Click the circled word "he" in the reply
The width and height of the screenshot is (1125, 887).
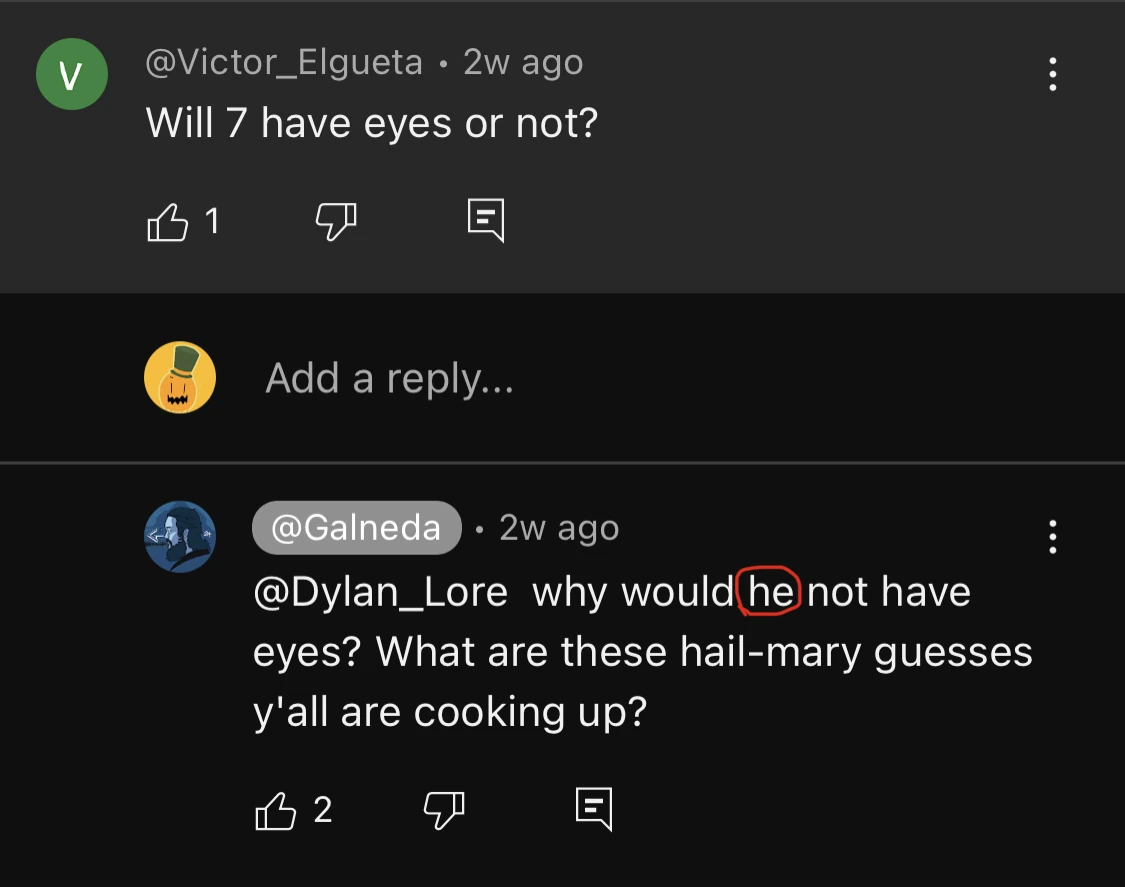(770, 592)
